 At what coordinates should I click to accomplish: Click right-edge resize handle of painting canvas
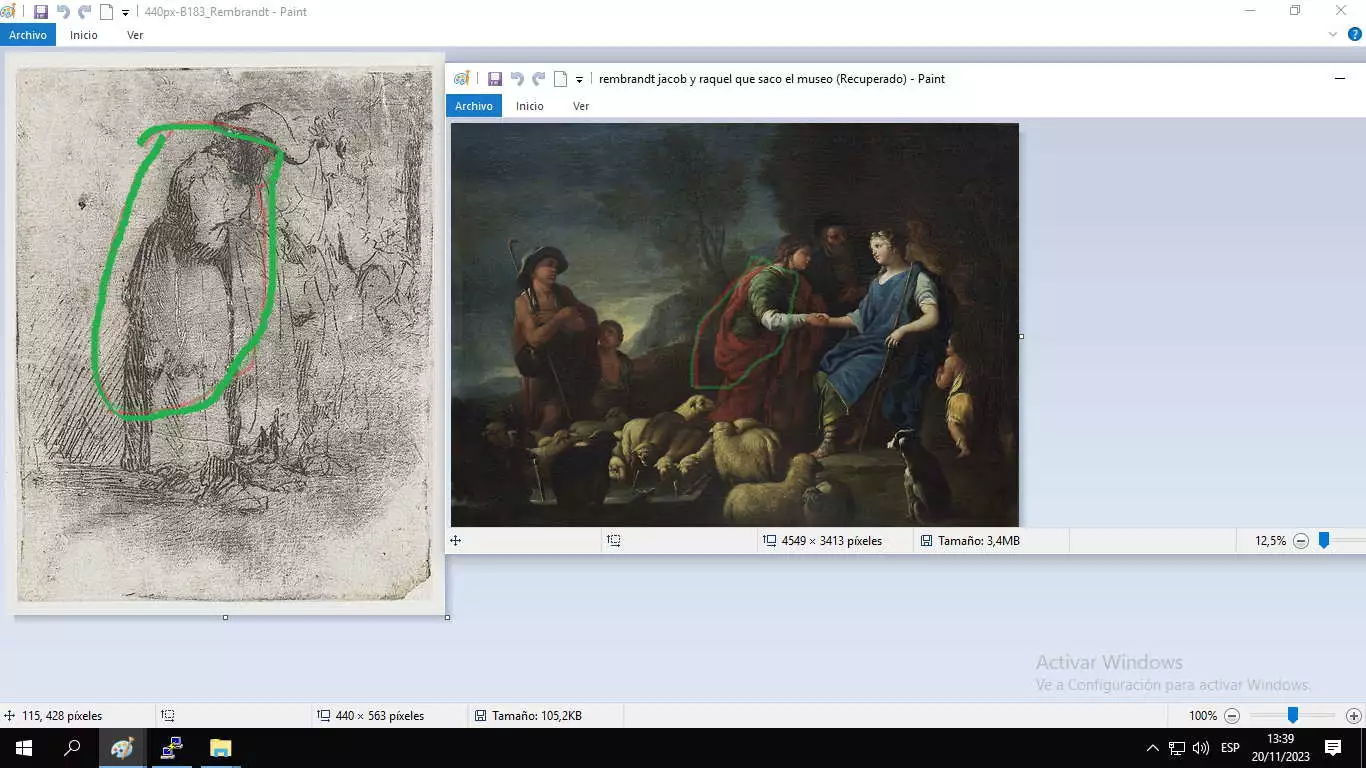[x=1021, y=336]
